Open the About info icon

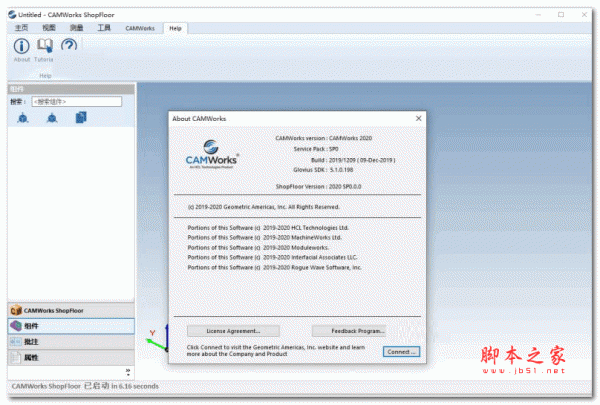click(21, 46)
